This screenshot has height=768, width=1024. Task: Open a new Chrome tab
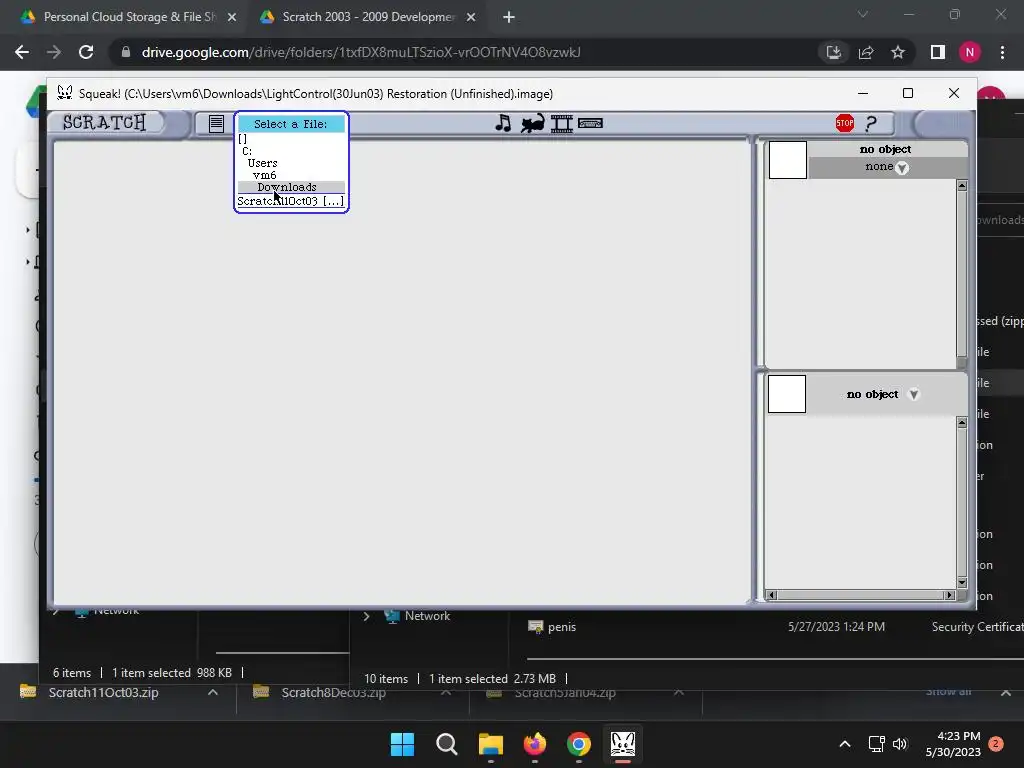click(509, 17)
